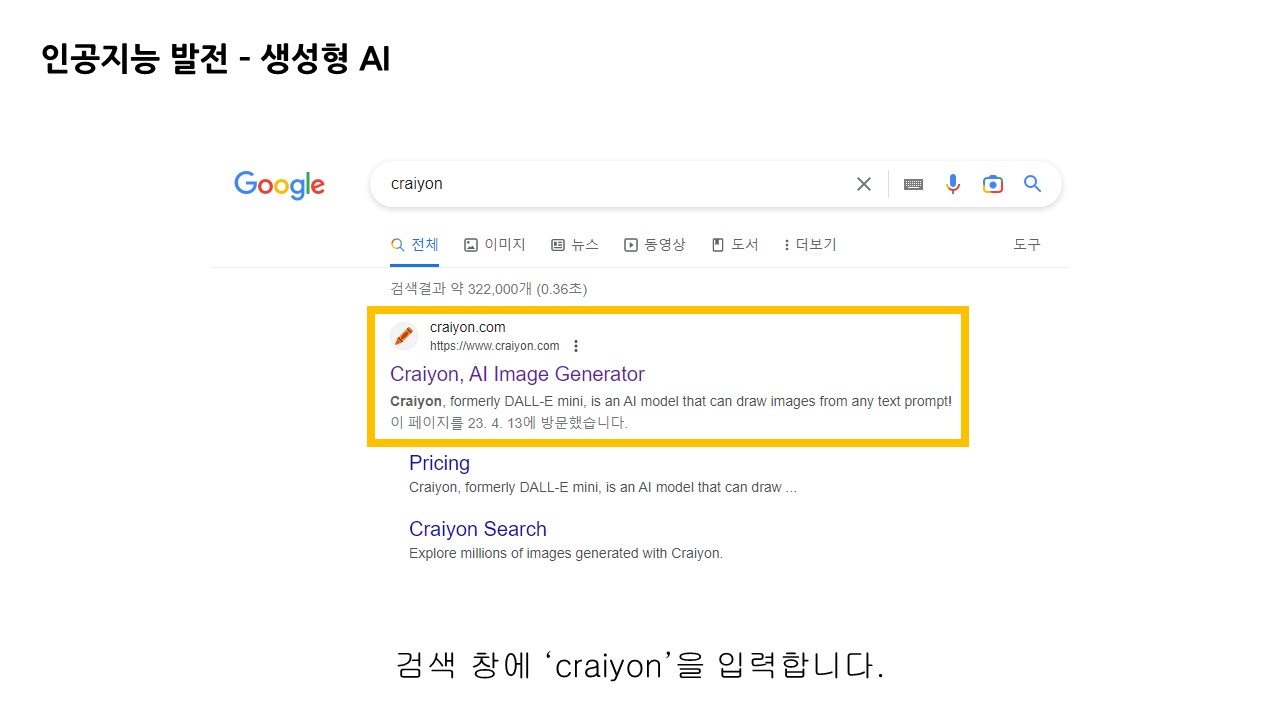Switch to the 도서 tab
The image size is (1280, 720).
(735, 244)
